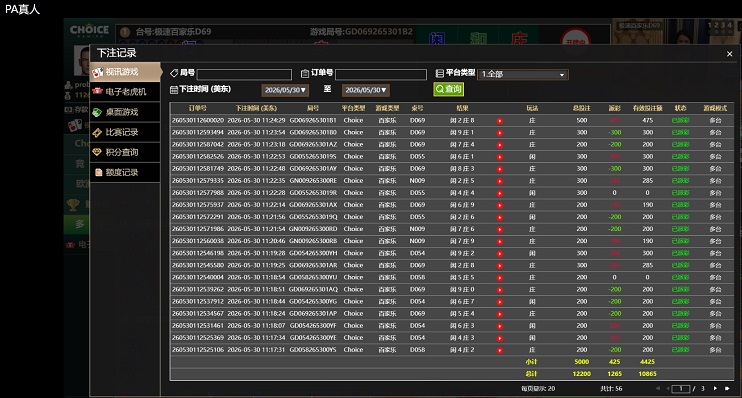Play video replay for order 260530112579335
This screenshot has width=742, height=398.
(x=499, y=181)
